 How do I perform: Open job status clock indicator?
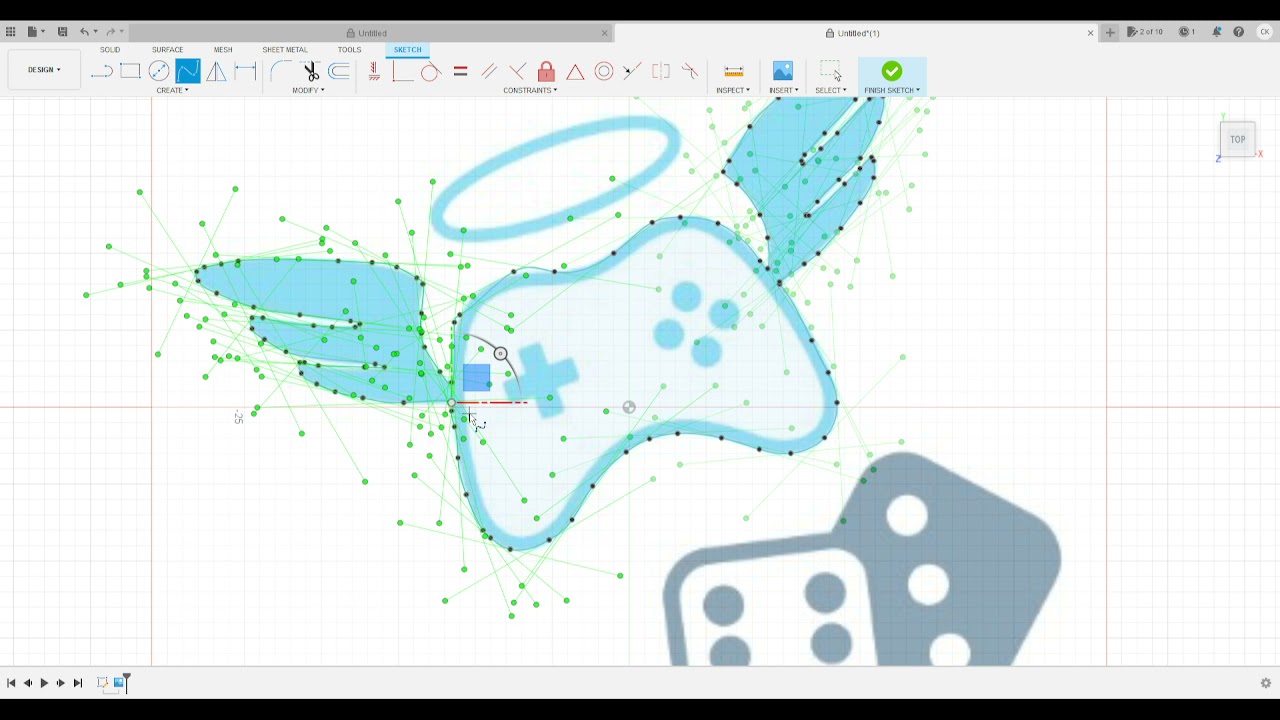pos(1187,32)
